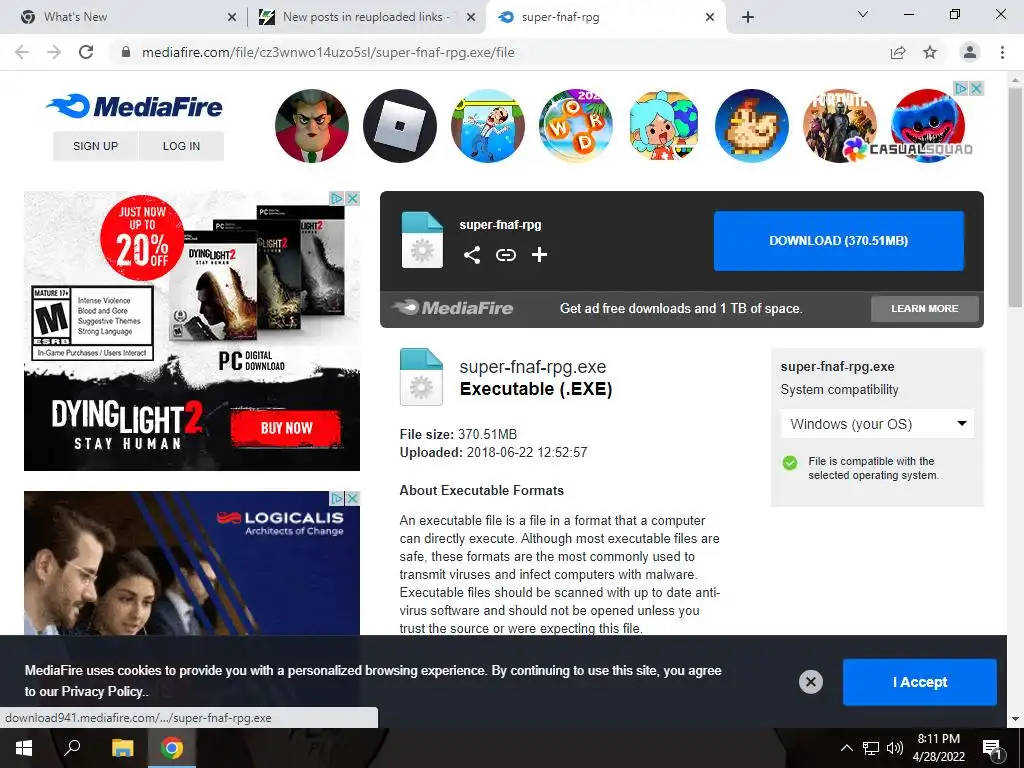Open the Toca world globe game icon

pyautogui.click(x=664, y=125)
